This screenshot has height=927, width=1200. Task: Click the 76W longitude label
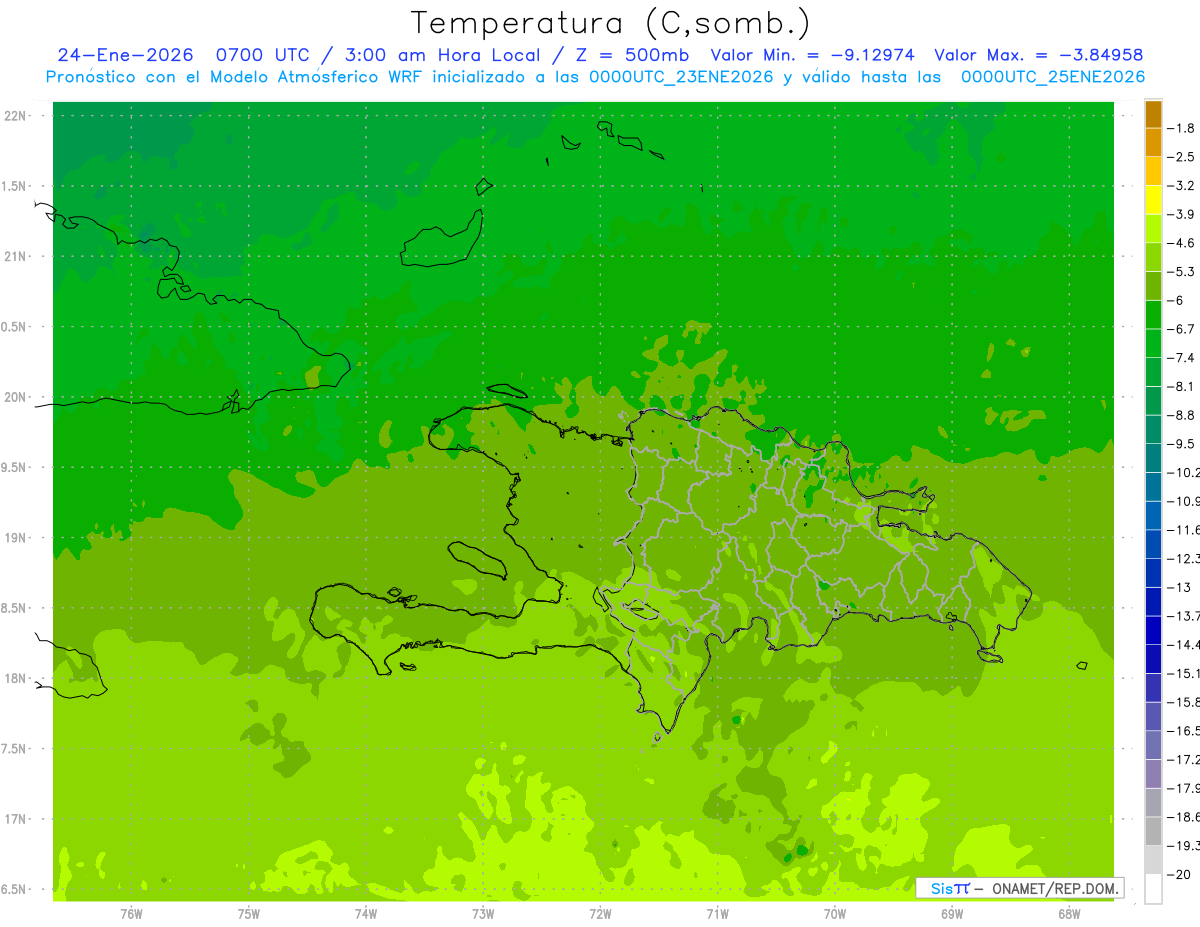pyautogui.click(x=131, y=914)
